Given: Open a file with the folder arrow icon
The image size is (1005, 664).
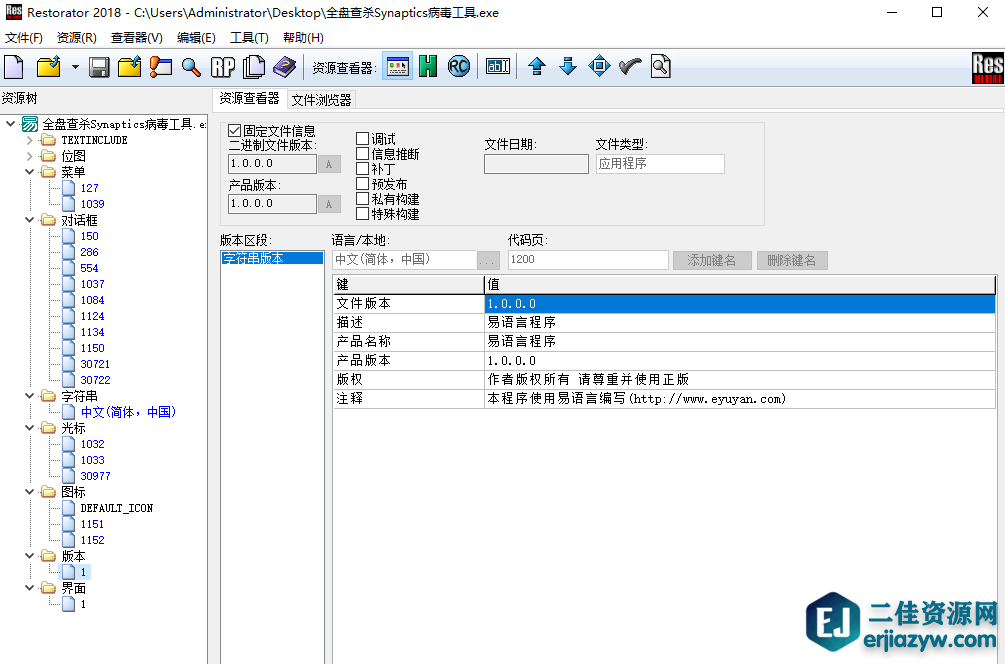Looking at the screenshot, I should point(49,67).
